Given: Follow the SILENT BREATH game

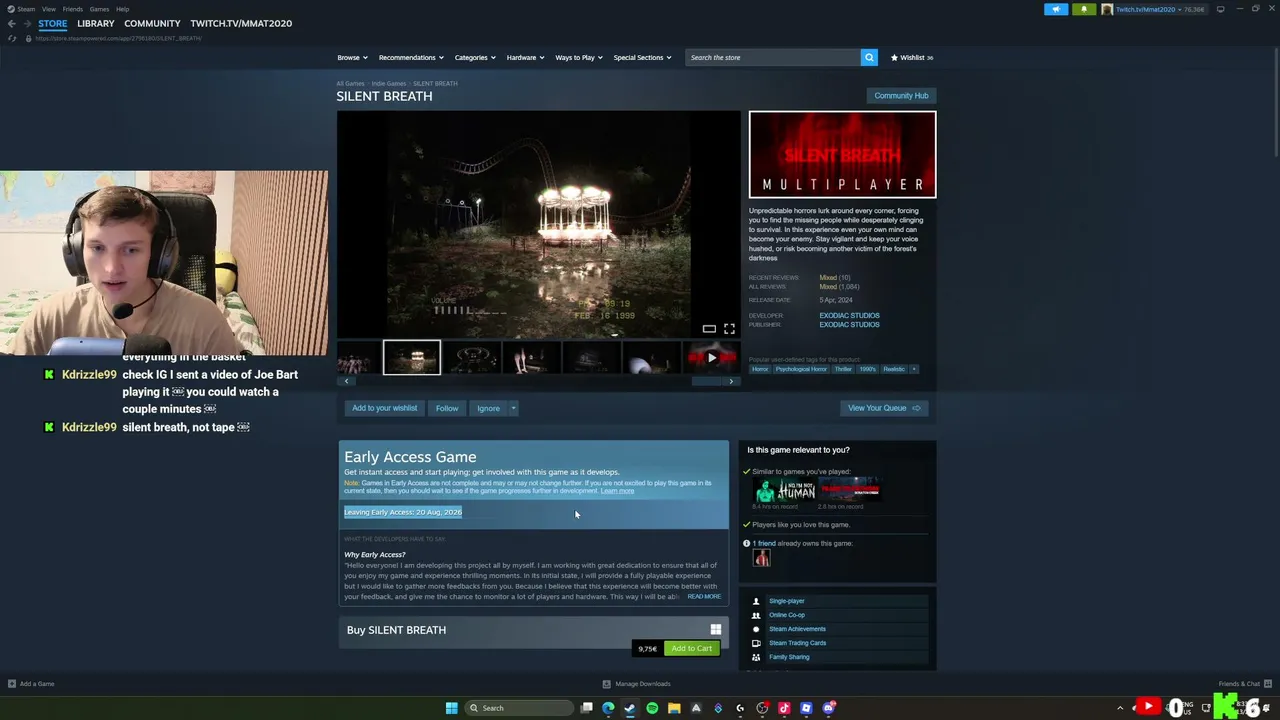Looking at the screenshot, I should tap(447, 408).
